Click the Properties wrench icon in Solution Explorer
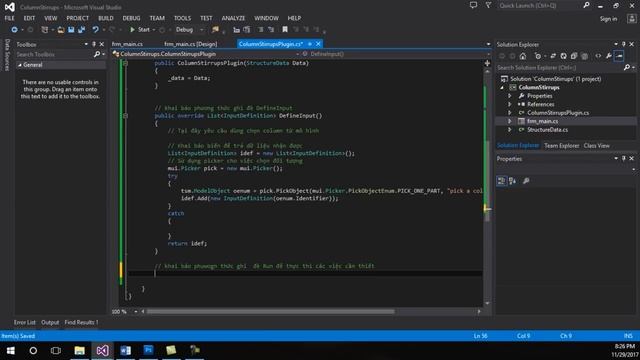The height and width of the screenshot is (360, 640). pos(609,56)
